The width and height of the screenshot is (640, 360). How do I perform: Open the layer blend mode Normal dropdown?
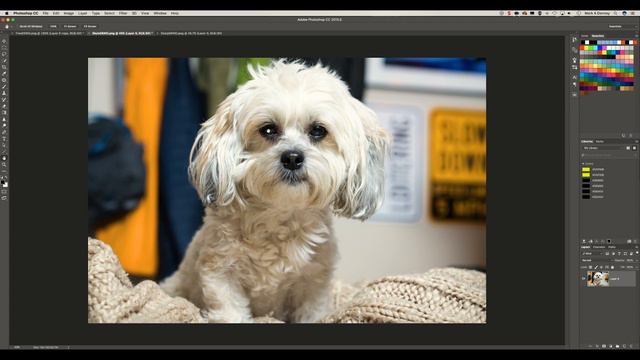(597, 260)
